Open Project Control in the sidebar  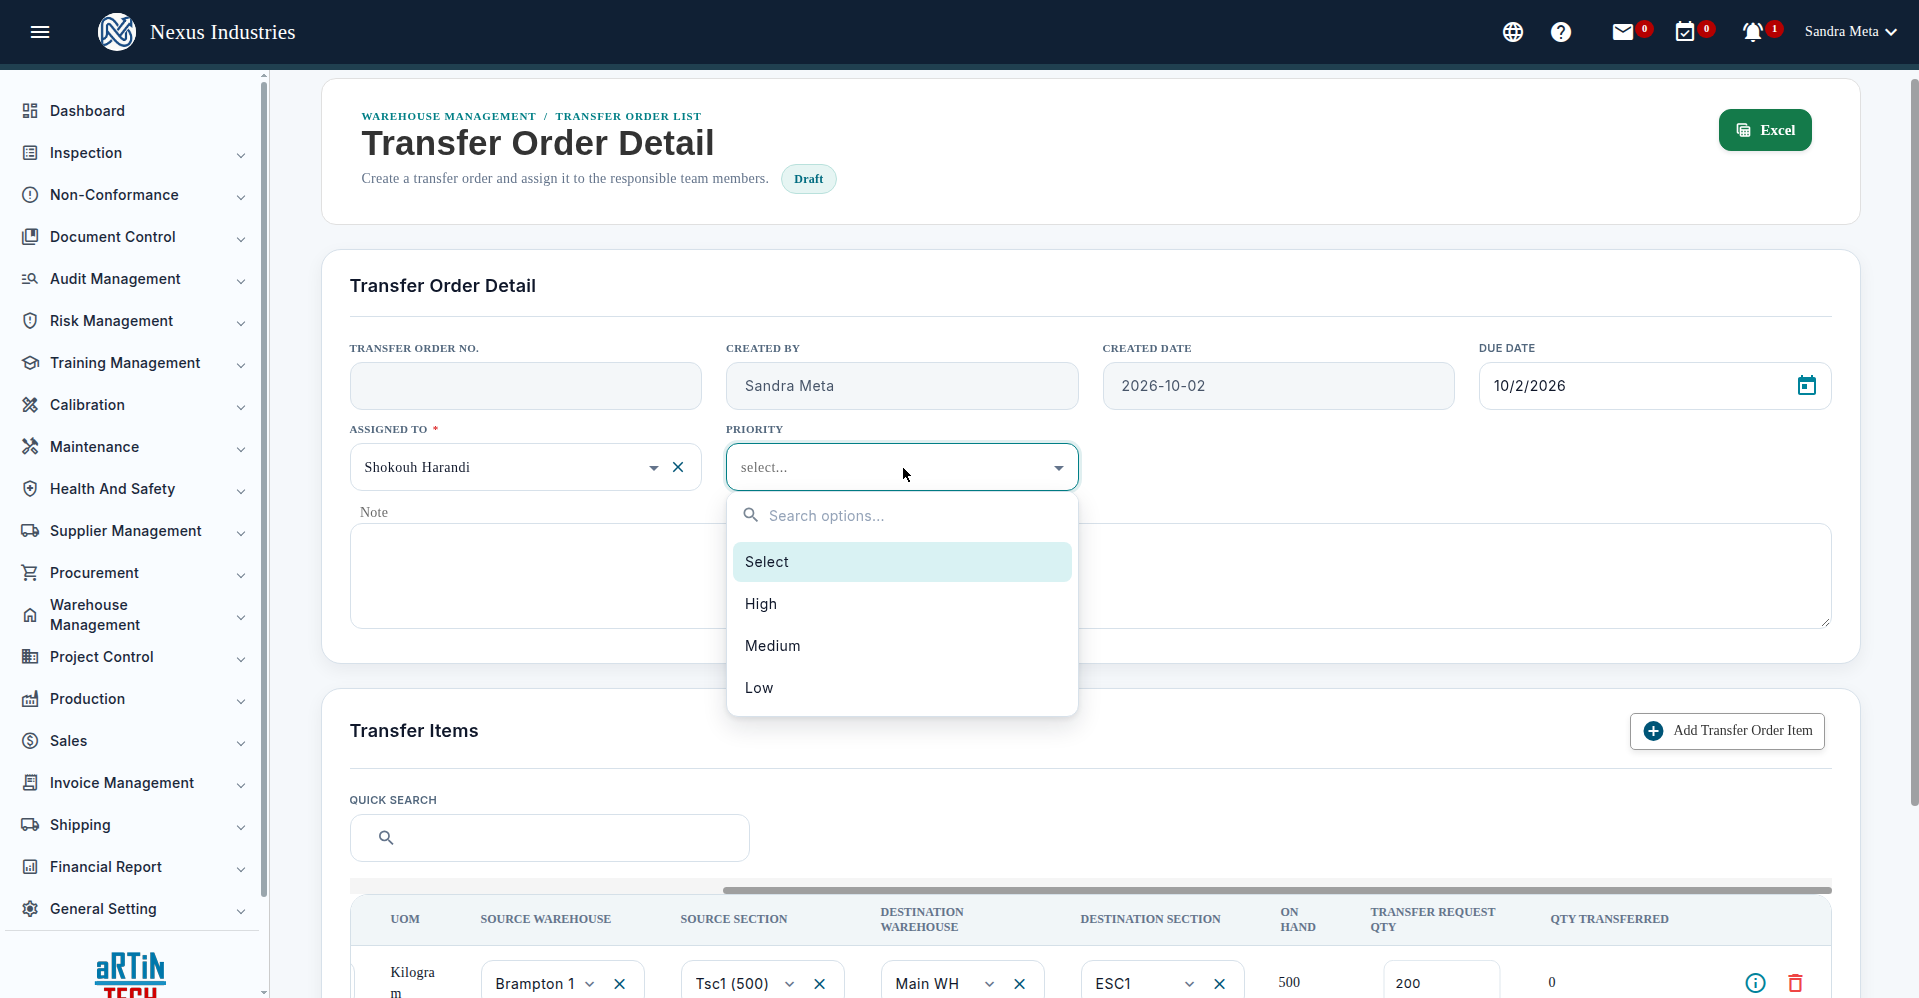tap(102, 657)
